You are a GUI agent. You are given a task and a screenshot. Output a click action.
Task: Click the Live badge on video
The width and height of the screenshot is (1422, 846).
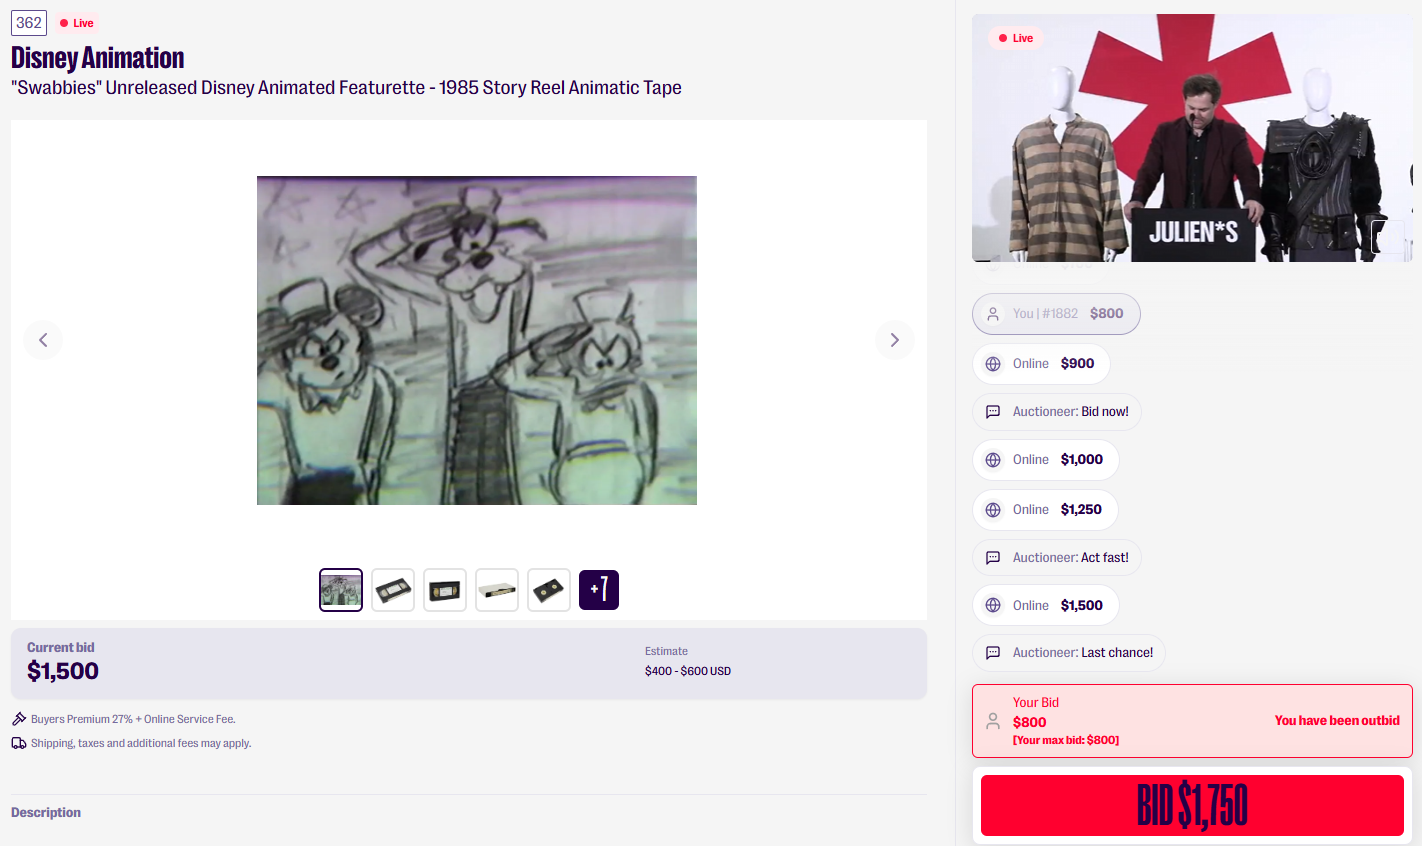tap(1016, 38)
